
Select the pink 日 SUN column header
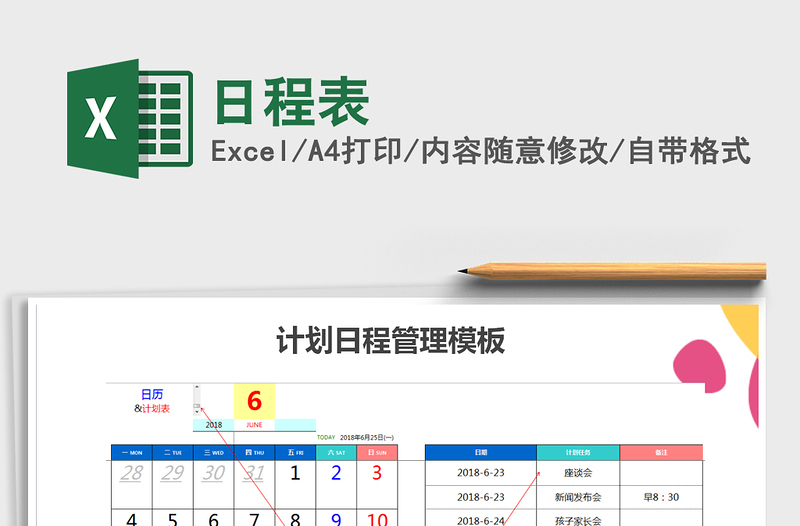coord(377,453)
